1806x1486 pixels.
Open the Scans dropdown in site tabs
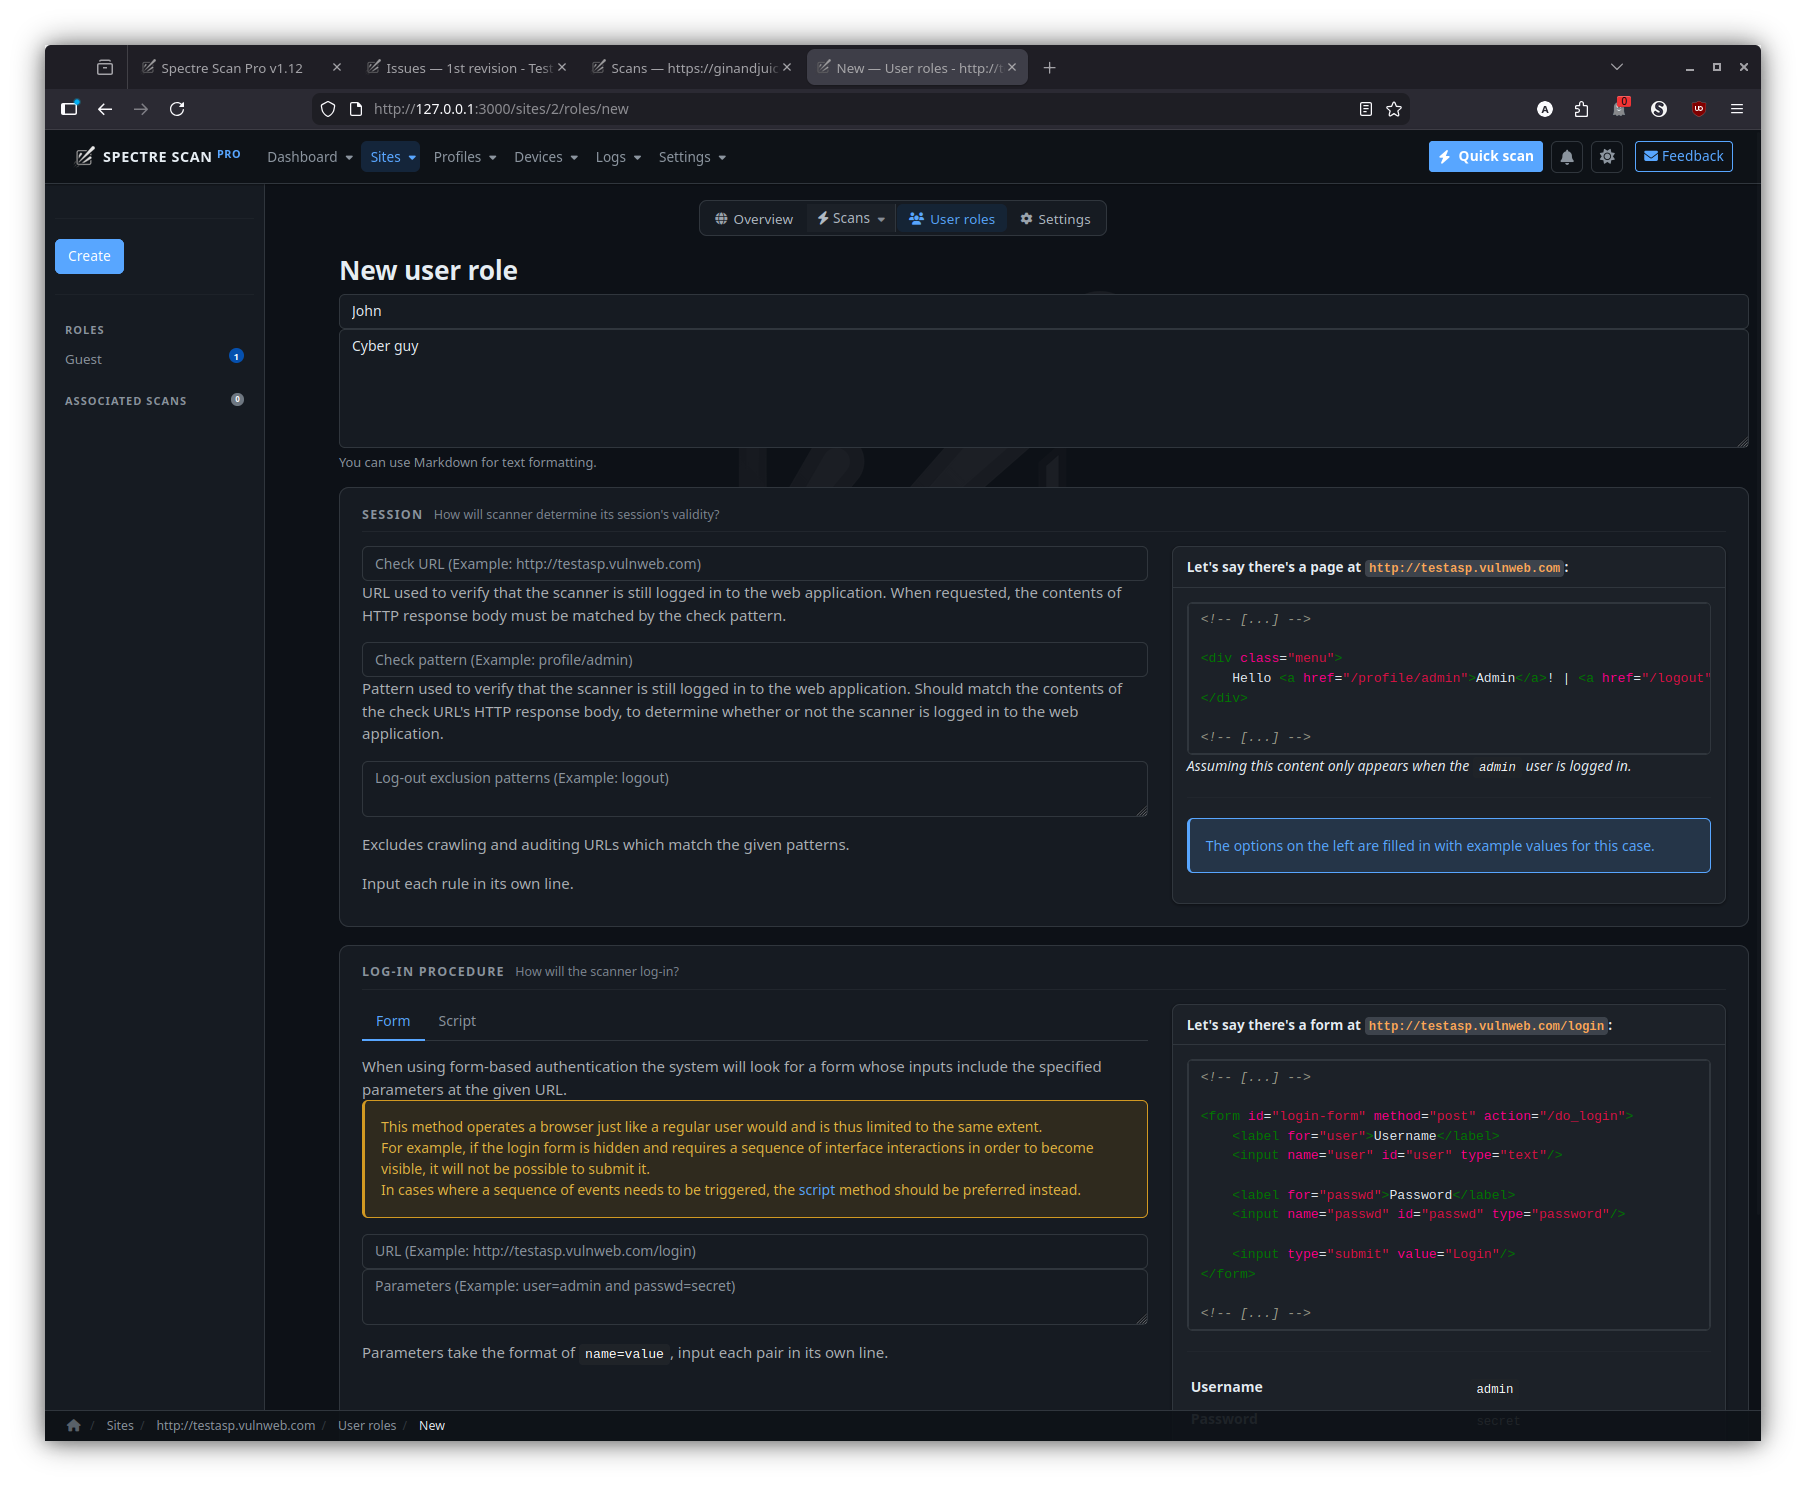pyautogui.click(x=851, y=219)
